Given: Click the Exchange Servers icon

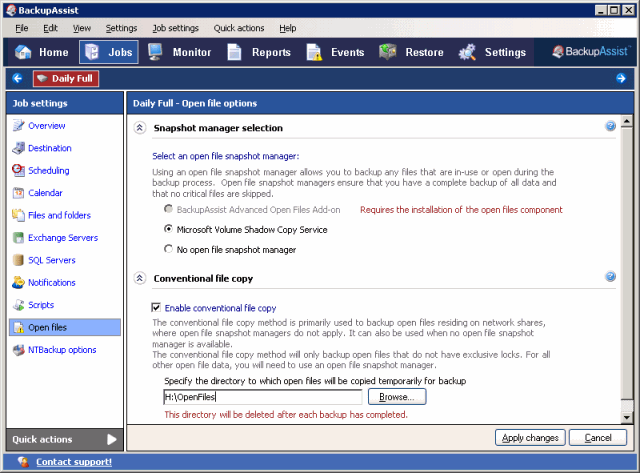Looking at the screenshot, I should click(18, 238).
